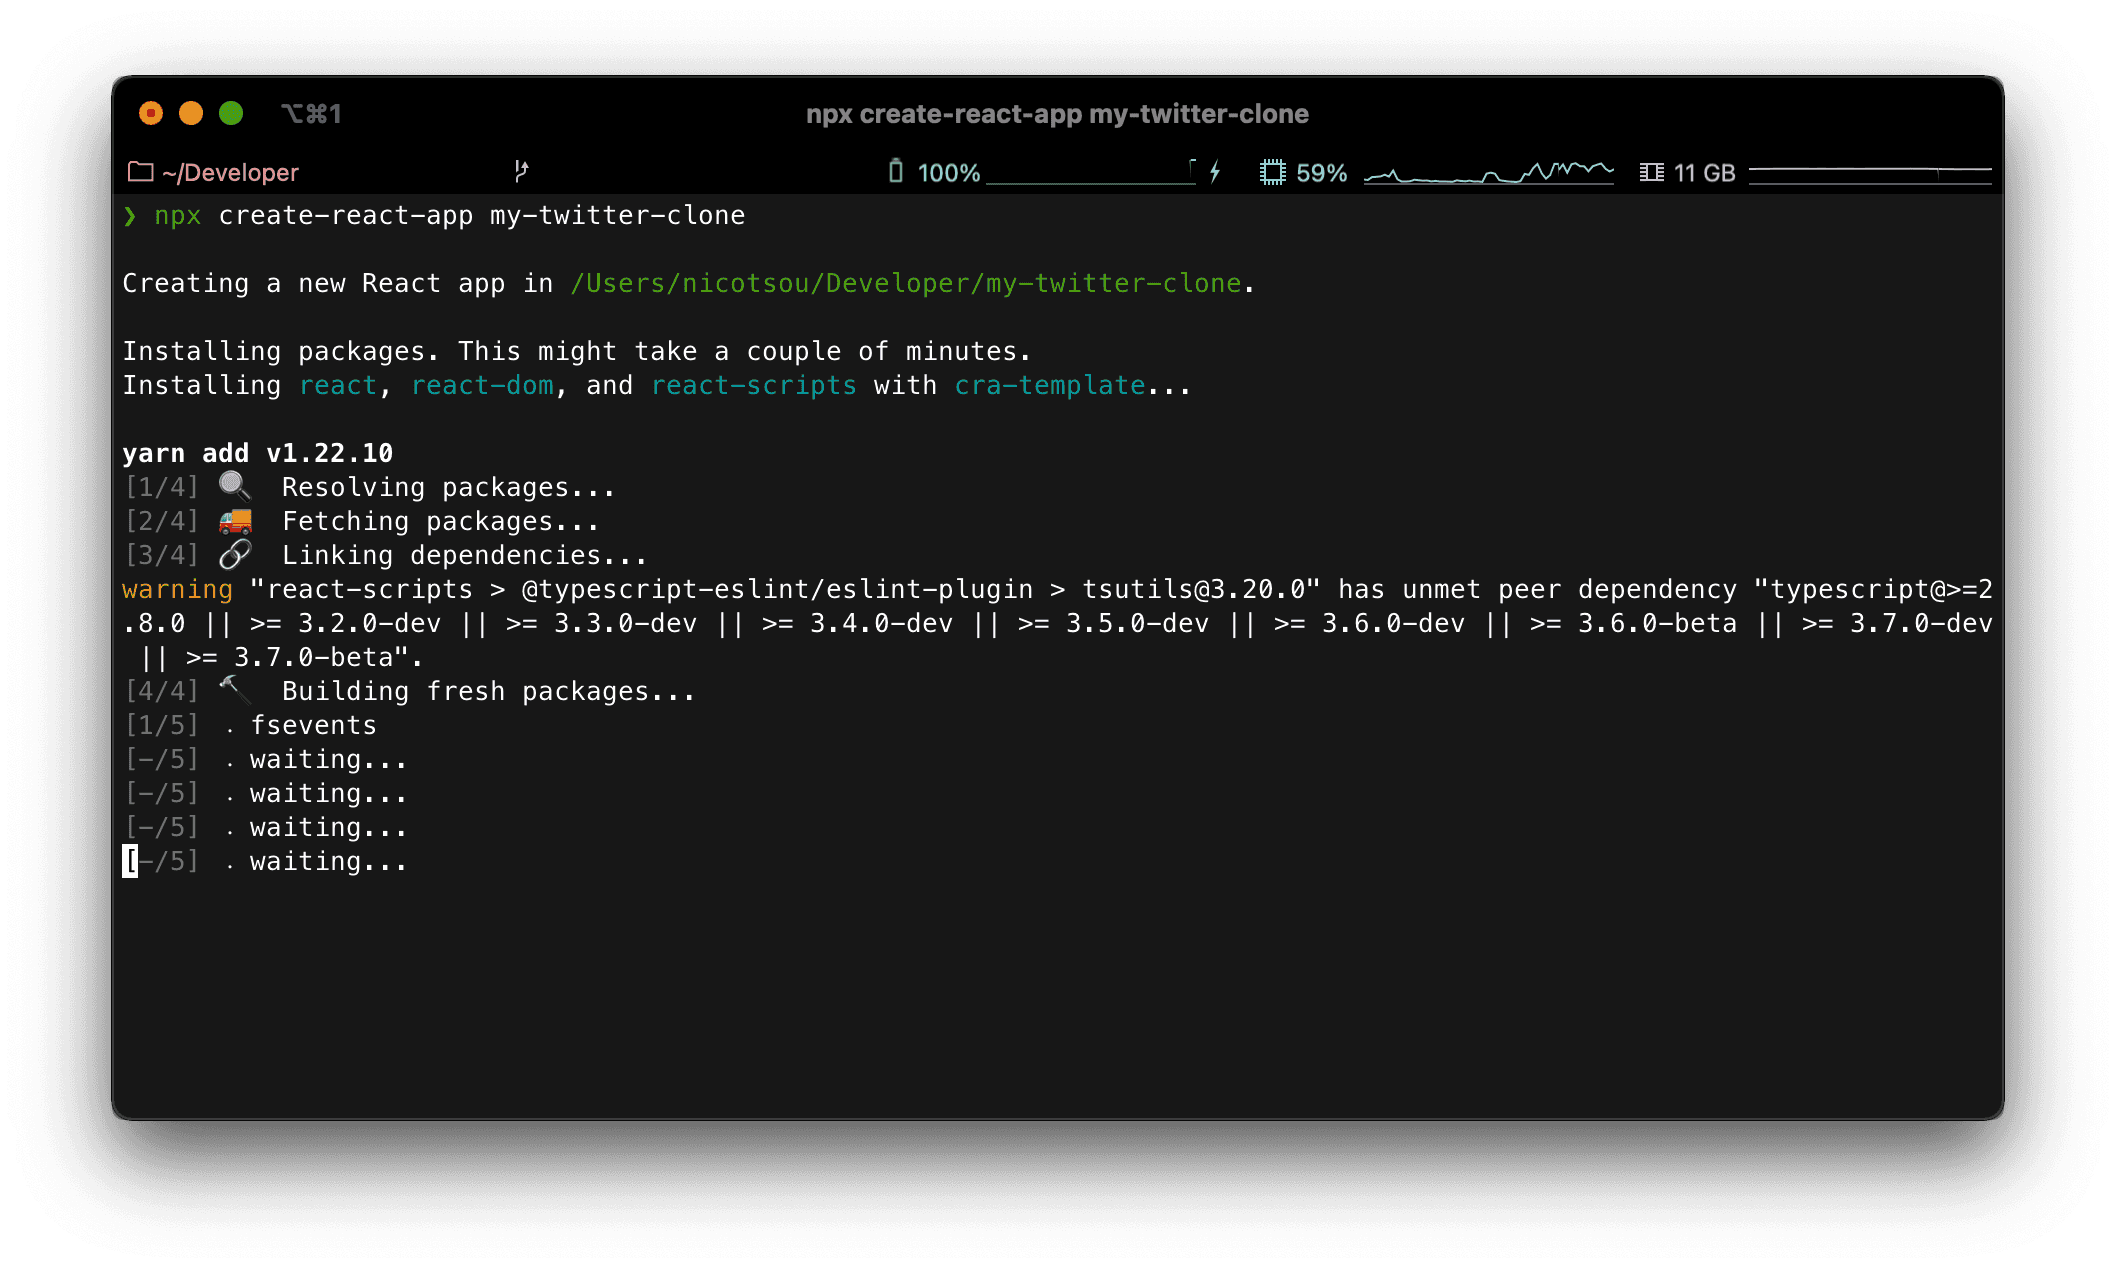Click the truck Fetching packages emoji
The image size is (2116, 1268).
235,520
